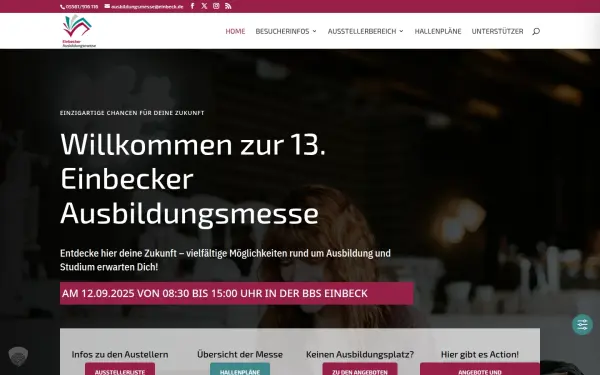
Task: Open the AUSSTELLERBEREICH menu
Action: coord(362,31)
